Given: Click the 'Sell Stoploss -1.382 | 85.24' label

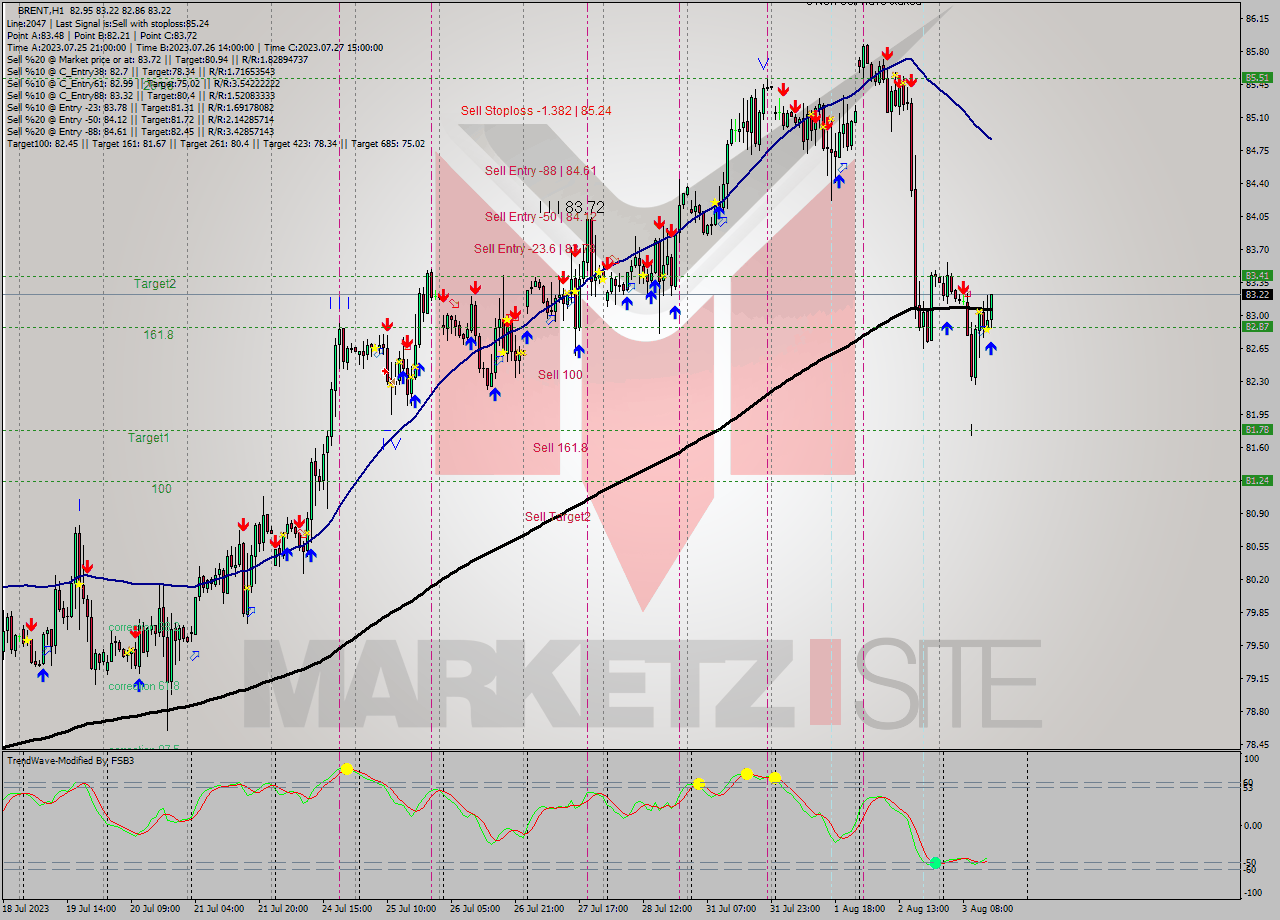Looking at the screenshot, I should pyautogui.click(x=536, y=111).
